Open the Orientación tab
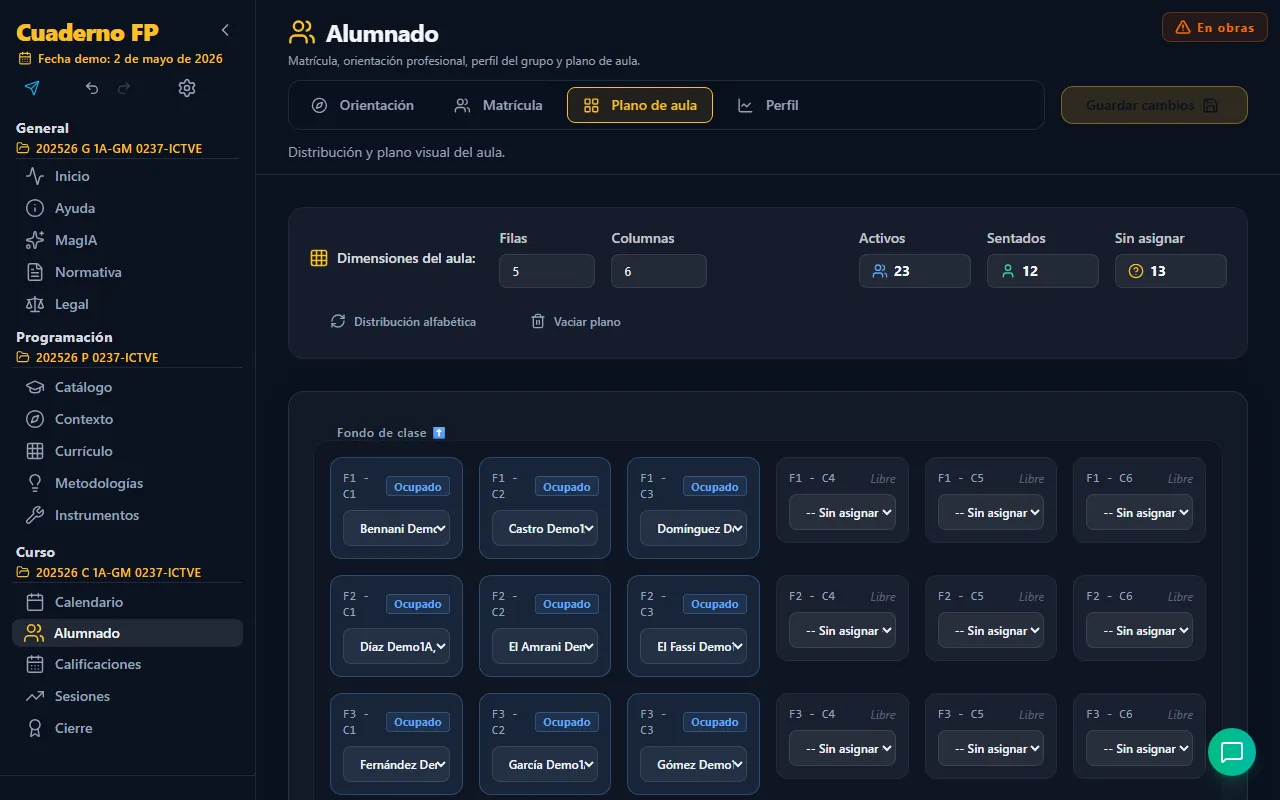Image resolution: width=1280 pixels, height=800 pixels. [x=362, y=105]
